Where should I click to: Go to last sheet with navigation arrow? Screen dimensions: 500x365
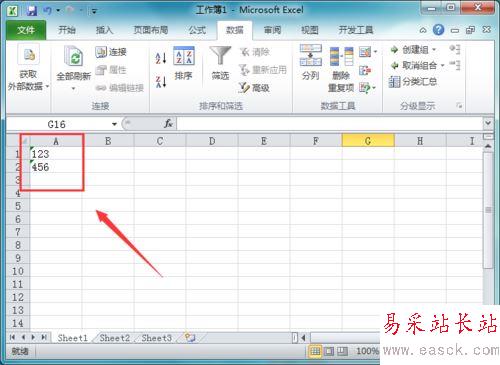(x=44, y=338)
